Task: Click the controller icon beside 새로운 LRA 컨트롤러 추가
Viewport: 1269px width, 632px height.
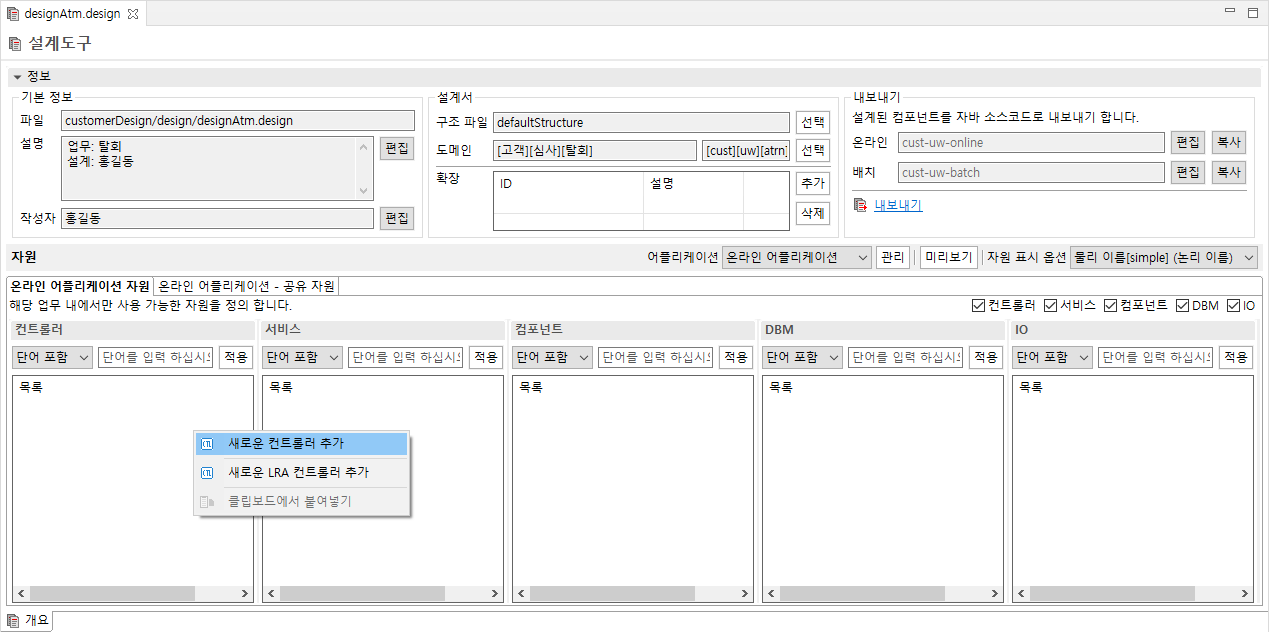Action: coord(208,471)
